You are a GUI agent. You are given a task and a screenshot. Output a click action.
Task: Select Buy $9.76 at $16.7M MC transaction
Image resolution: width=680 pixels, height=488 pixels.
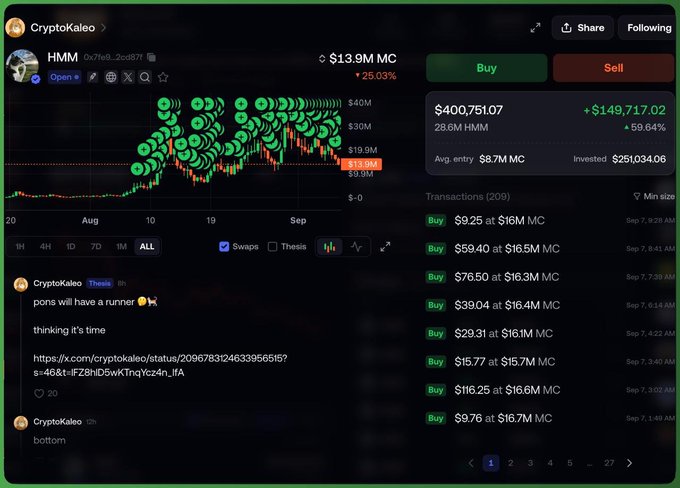coord(550,418)
